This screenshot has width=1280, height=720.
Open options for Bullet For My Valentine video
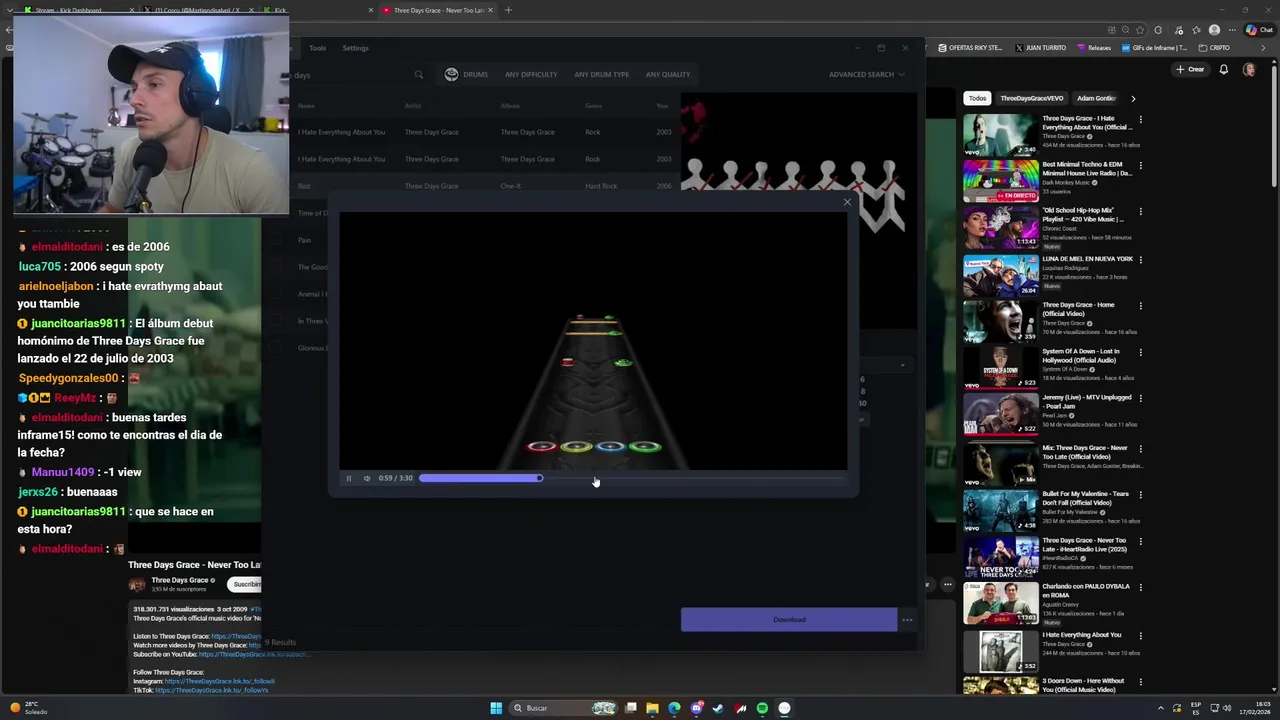pyautogui.click(x=1141, y=494)
